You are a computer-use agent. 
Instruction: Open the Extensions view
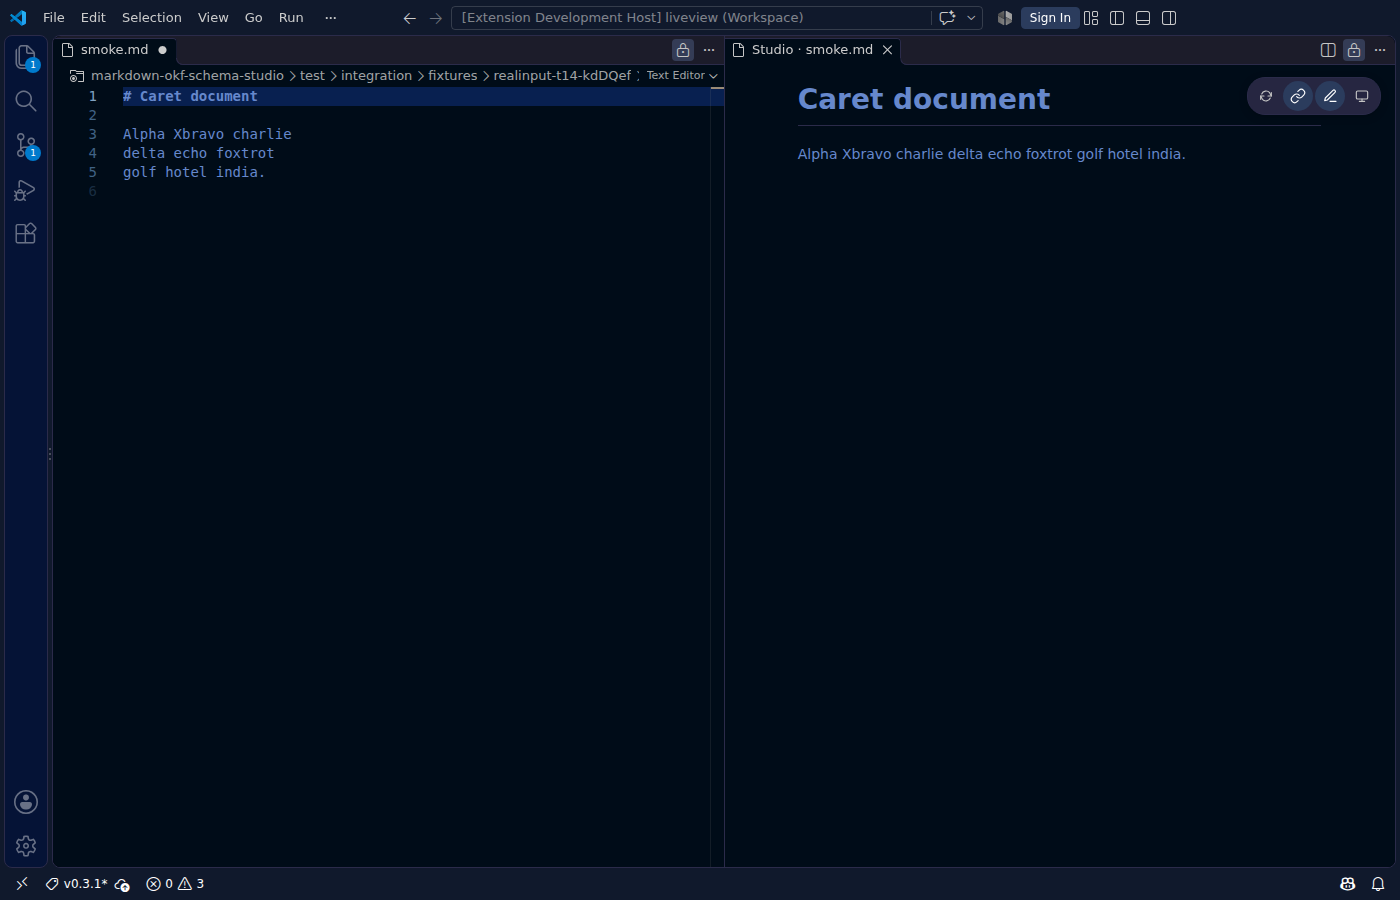point(26,234)
